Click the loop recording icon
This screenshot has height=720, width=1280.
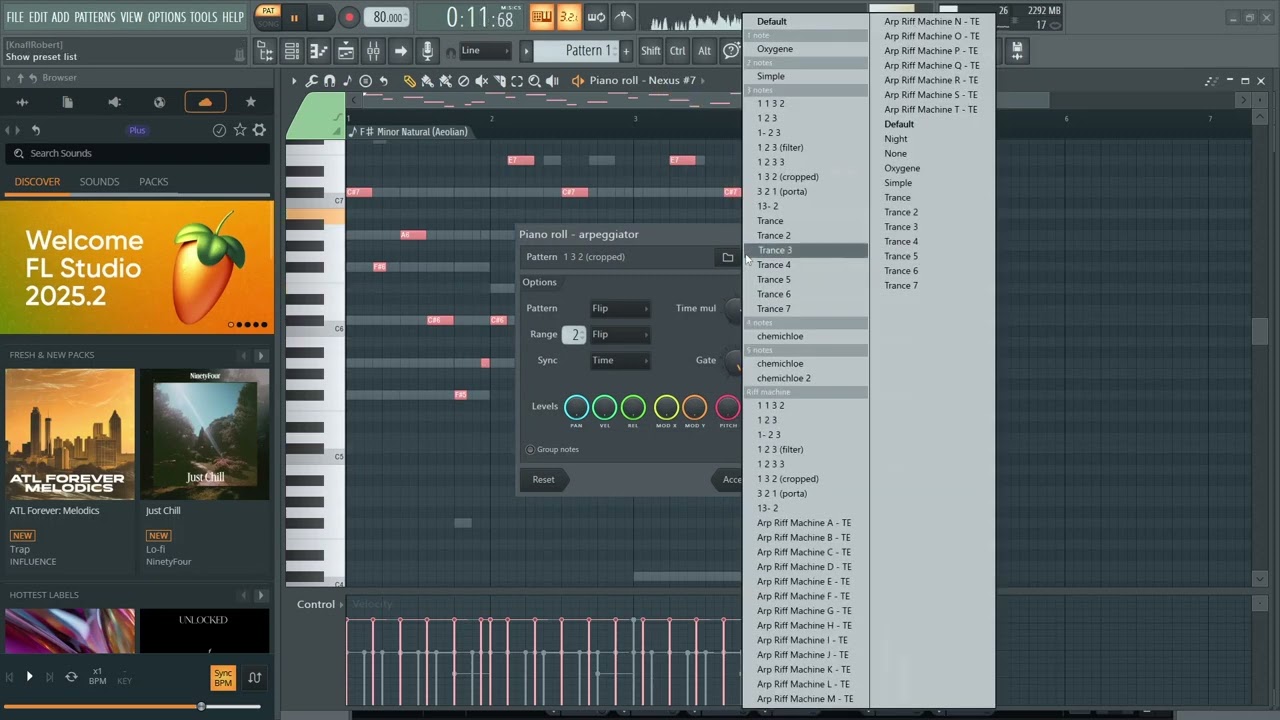click(596, 17)
